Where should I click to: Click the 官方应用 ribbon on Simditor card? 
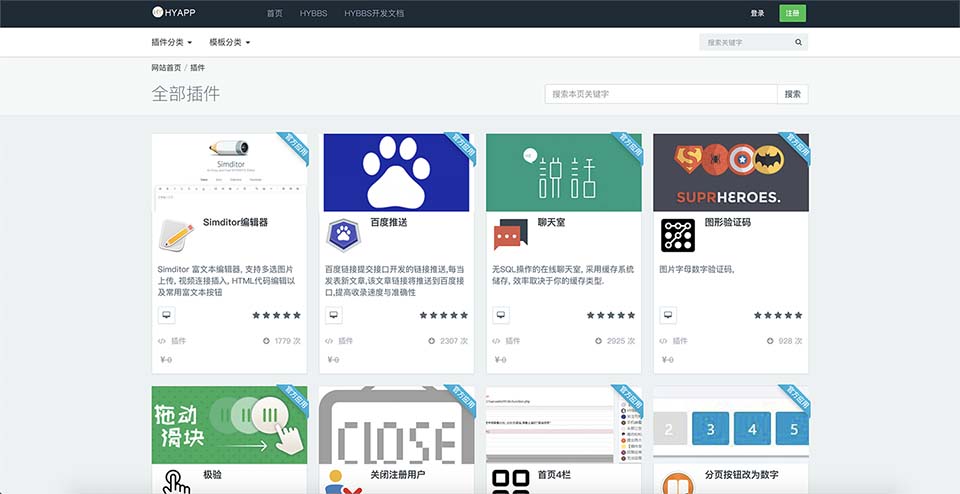[293, 148]
